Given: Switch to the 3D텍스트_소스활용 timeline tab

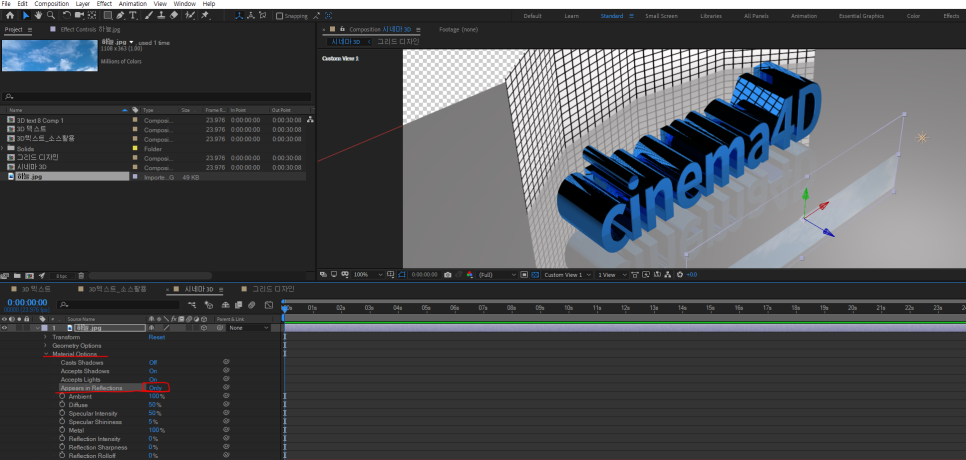Looking at the screenshot, I should pos(118,289).
